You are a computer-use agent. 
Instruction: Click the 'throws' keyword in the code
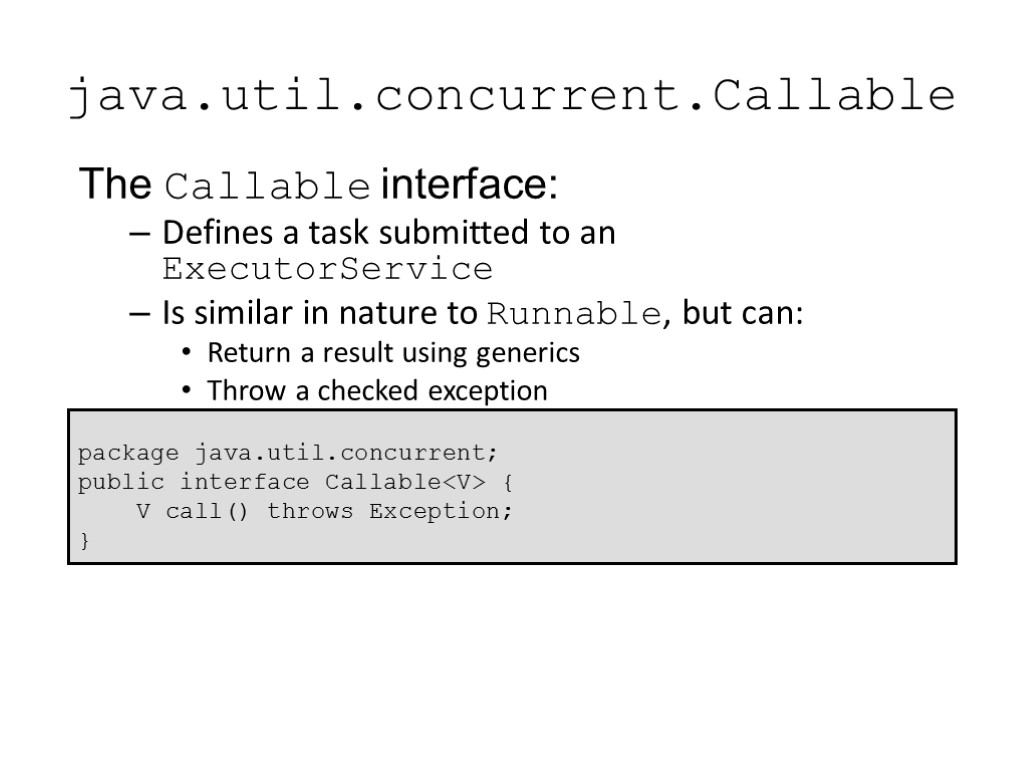[x=310, y=512]
